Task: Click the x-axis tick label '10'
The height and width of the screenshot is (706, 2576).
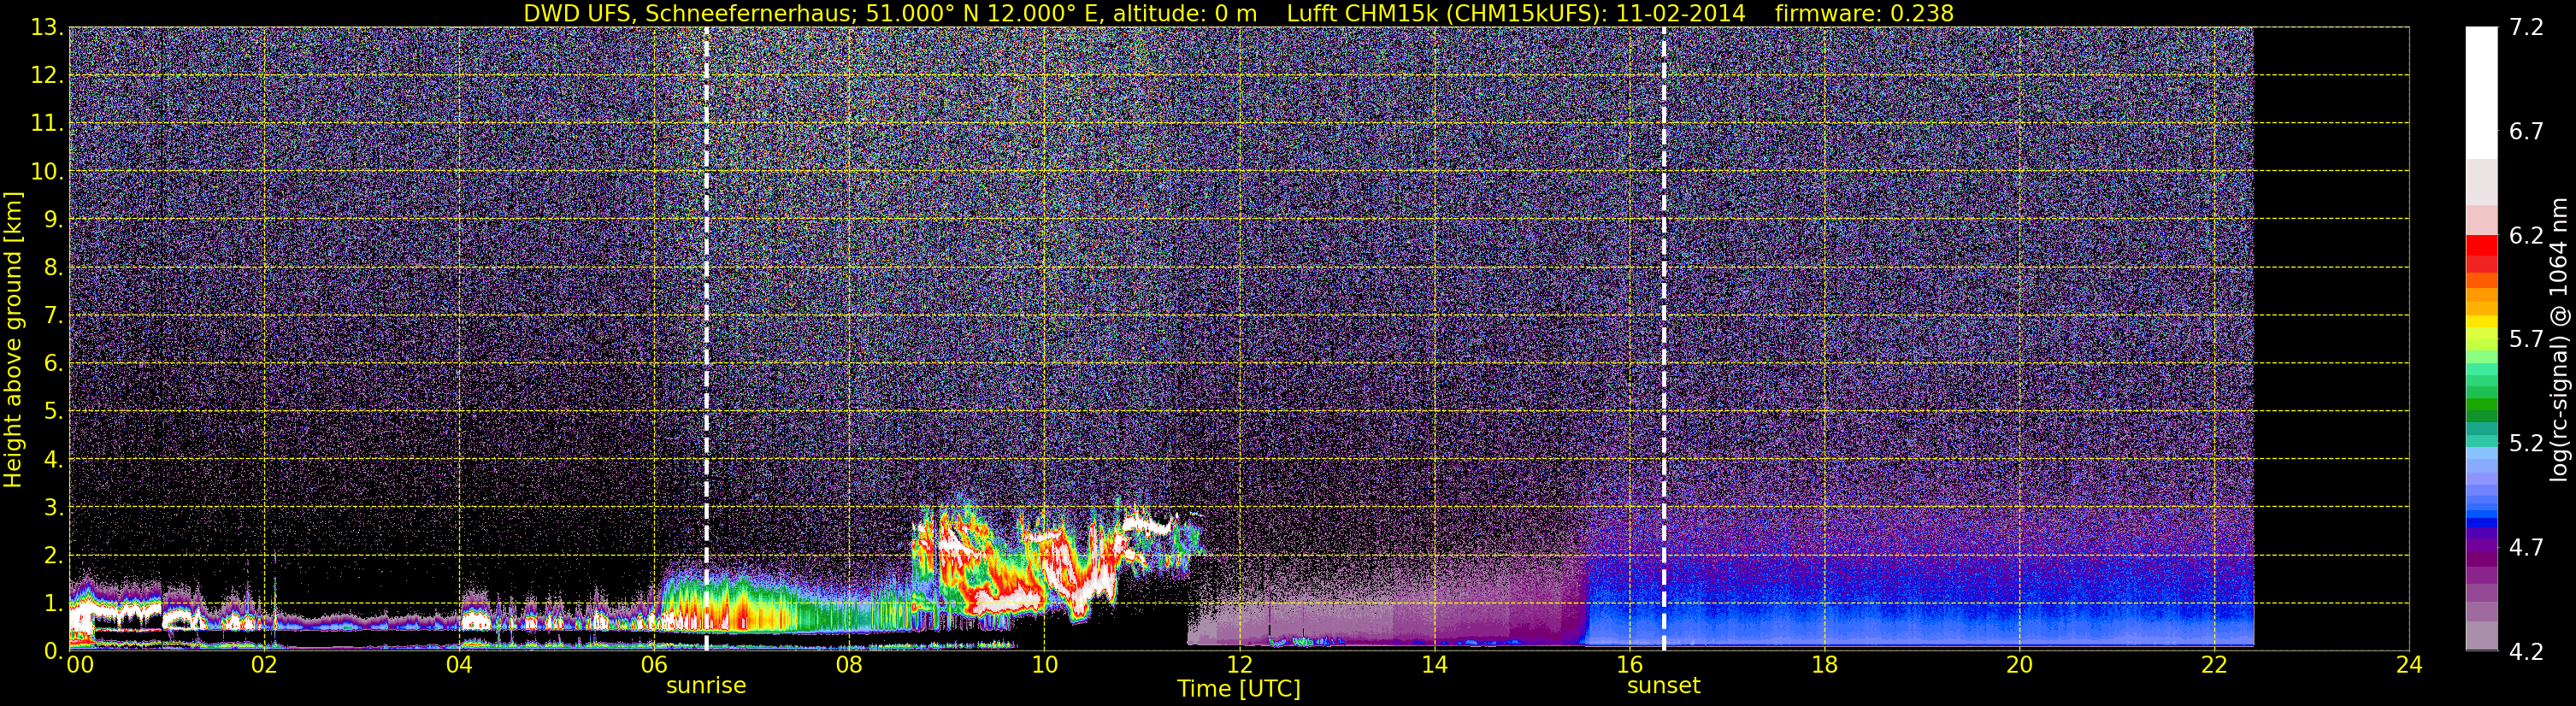Action: tap(1044, 665)
